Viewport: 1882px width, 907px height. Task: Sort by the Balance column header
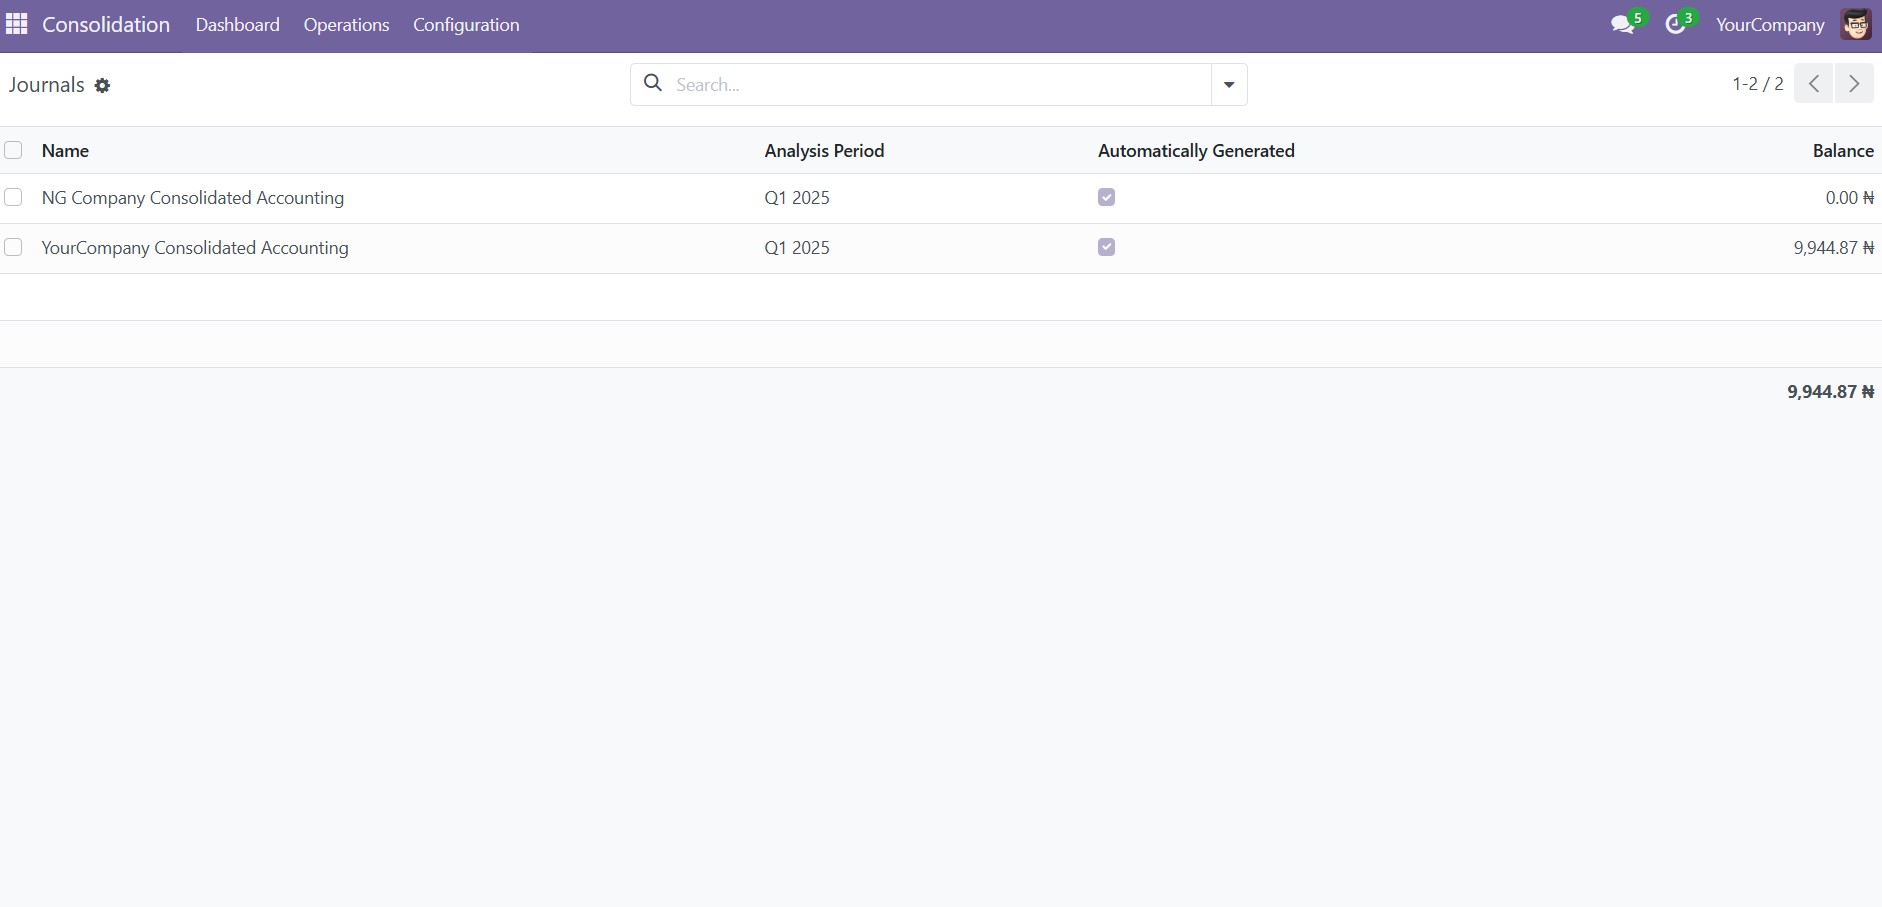[x=1842, y=151]
